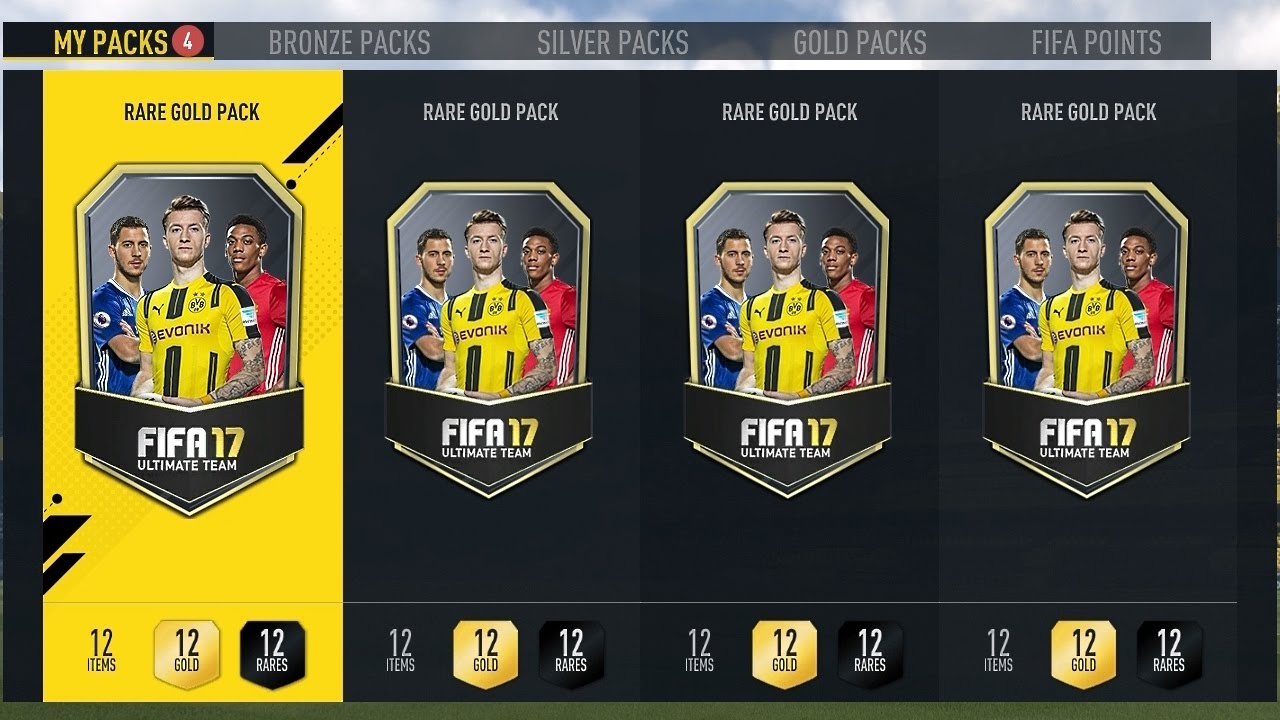The height and width of the screenshot is (720, 1280).
Task: Switch to Silver Packs tab
Action: coord(612,43)
